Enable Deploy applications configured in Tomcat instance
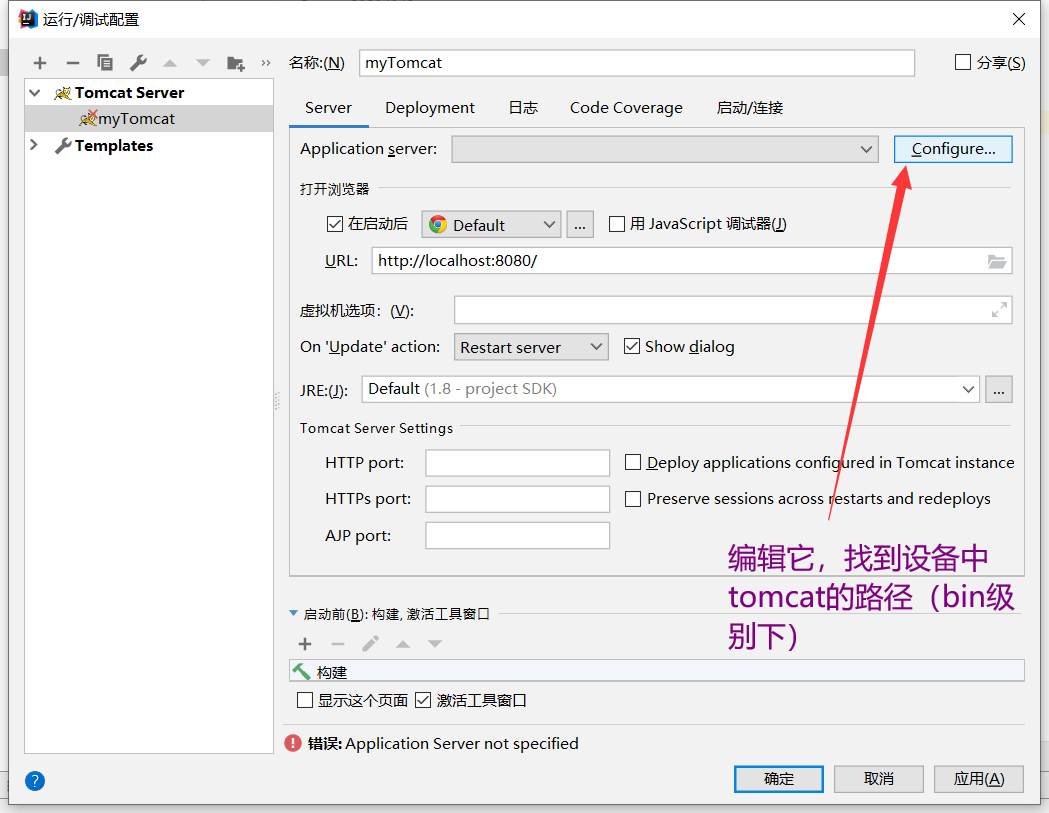This screenshot has height=813, width=1049. point(633,462)
